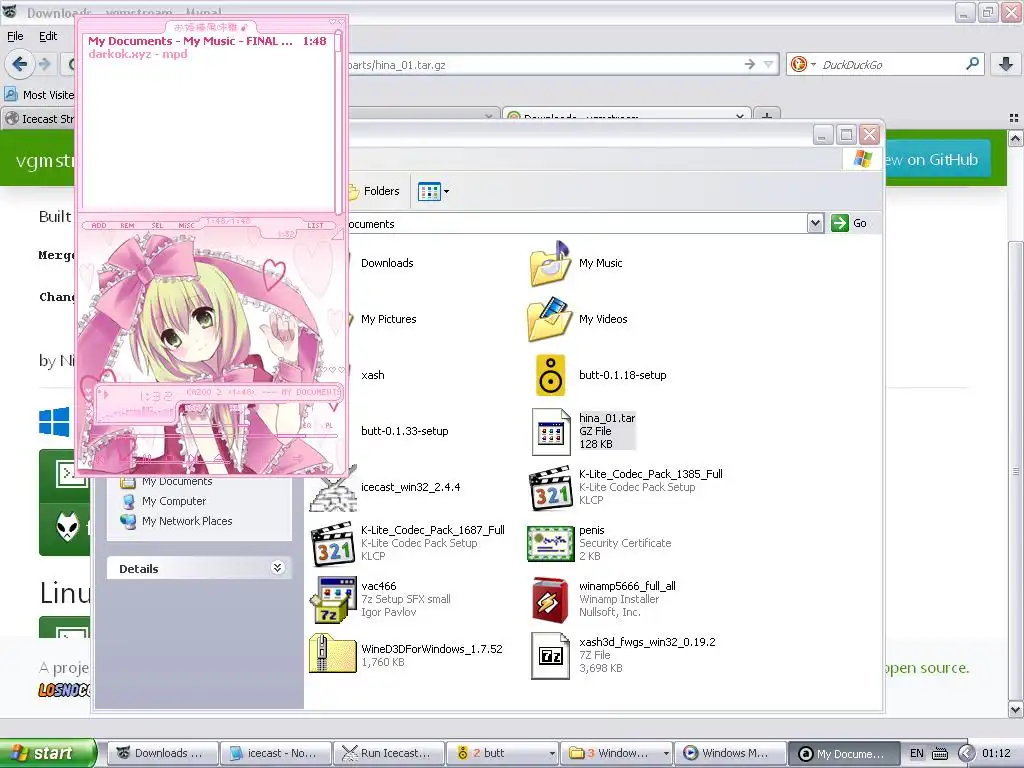1024x768 pixels.
Task: Select K-Lite_Codec_Pack_1385_Full installer icon
Action: pos(550,488)
